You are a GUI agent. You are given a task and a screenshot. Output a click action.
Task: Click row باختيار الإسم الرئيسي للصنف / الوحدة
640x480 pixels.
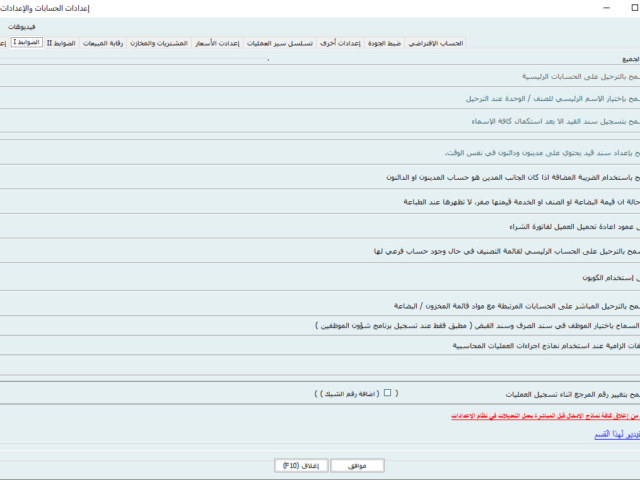click(320, 98)
